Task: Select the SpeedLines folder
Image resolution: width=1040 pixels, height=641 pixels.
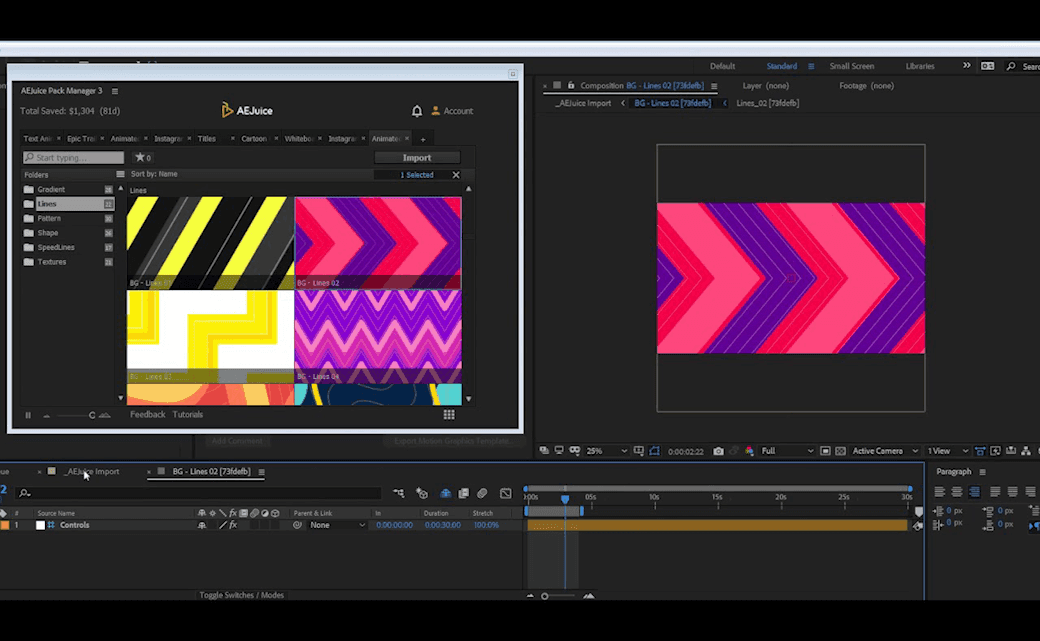Action: [x=68, y=248]
